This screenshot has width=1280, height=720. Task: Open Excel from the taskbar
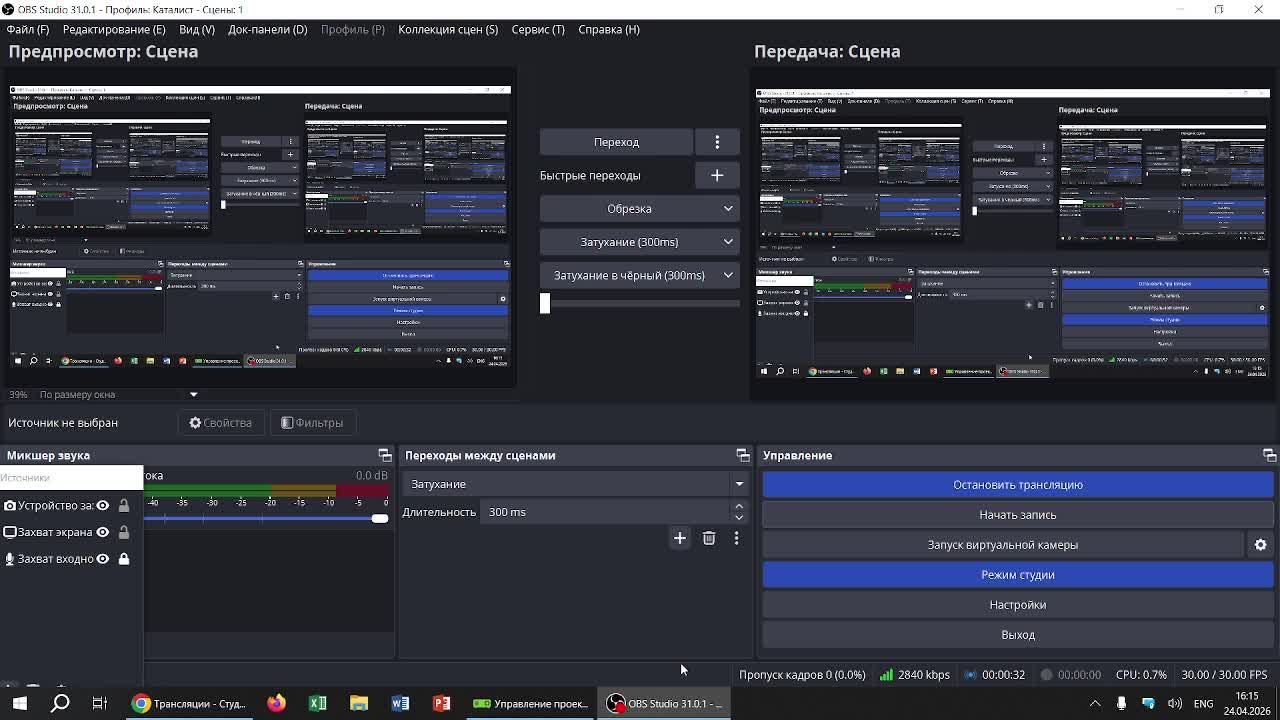tap(318, 704)
